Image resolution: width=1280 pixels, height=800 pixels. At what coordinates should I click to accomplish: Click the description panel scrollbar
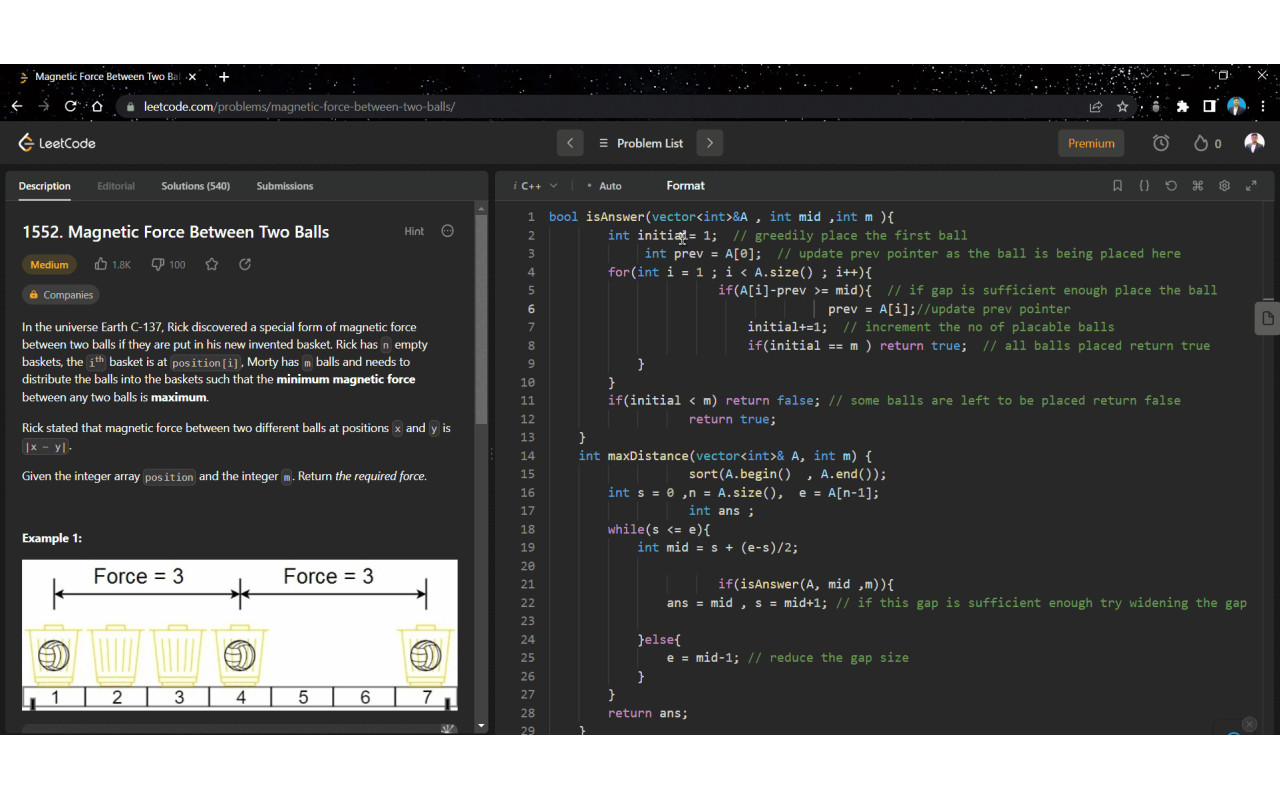(481, 320)
